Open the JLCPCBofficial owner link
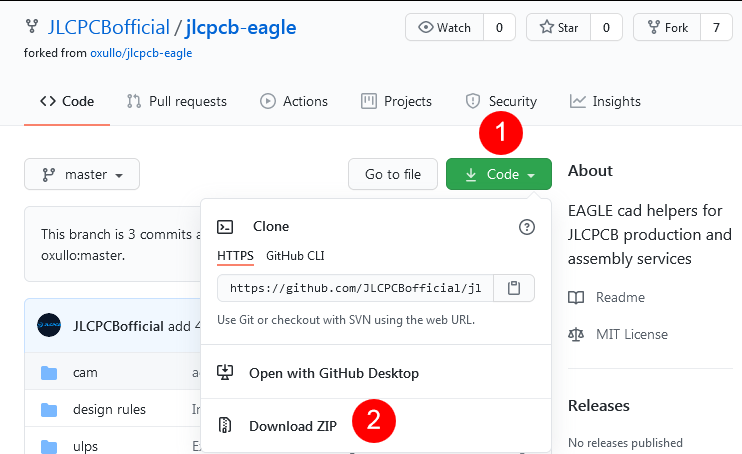The width and height of the screenshot is (742, 454). [108, 27]
